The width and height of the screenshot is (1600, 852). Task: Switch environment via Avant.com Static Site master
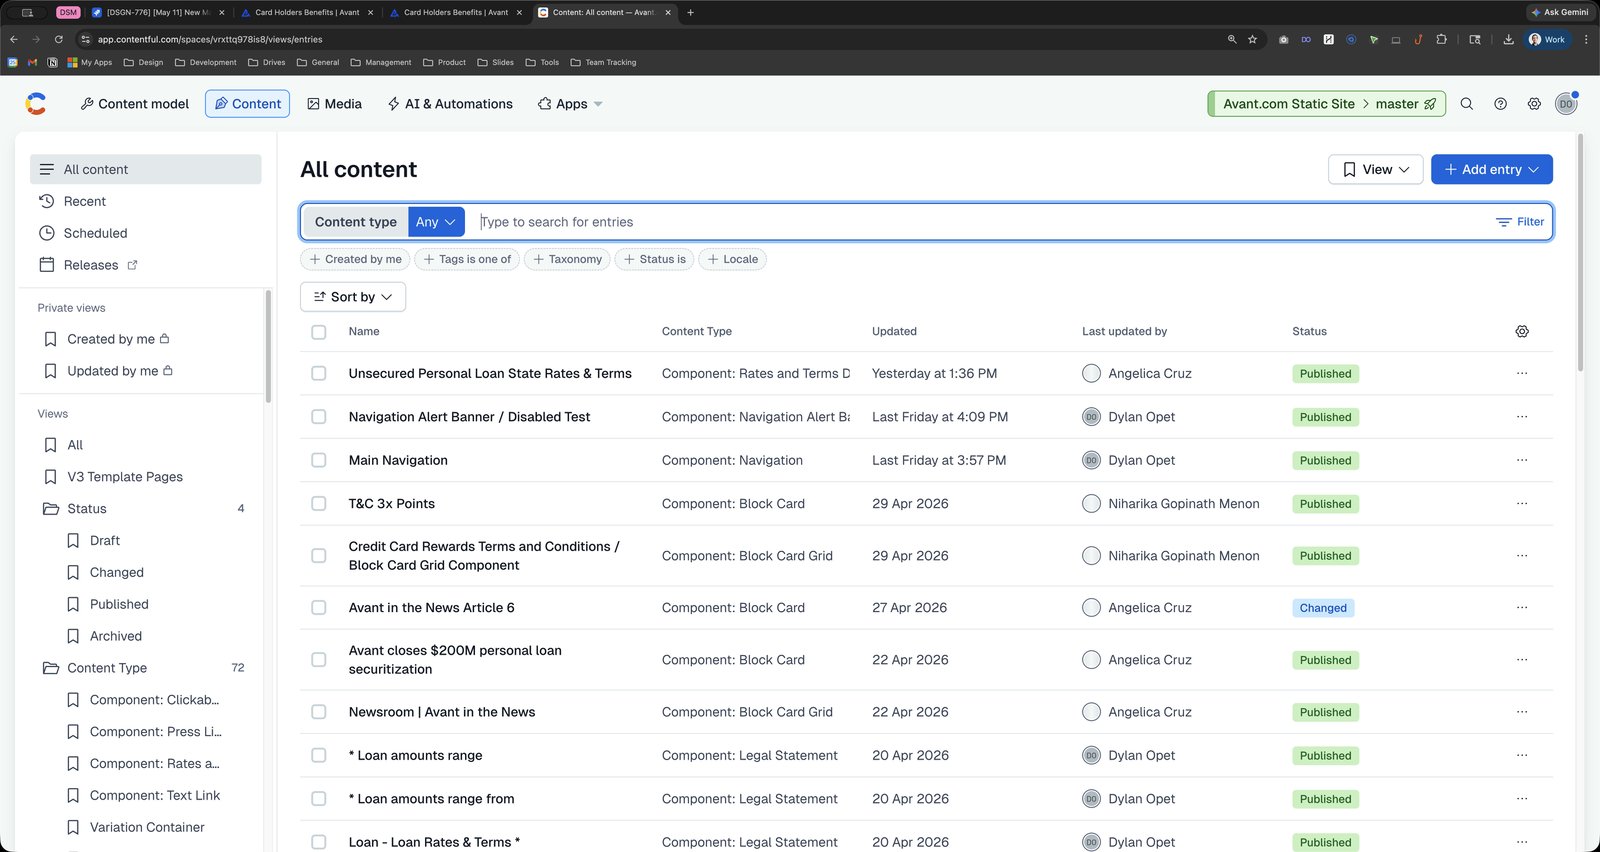point(1327,104)
